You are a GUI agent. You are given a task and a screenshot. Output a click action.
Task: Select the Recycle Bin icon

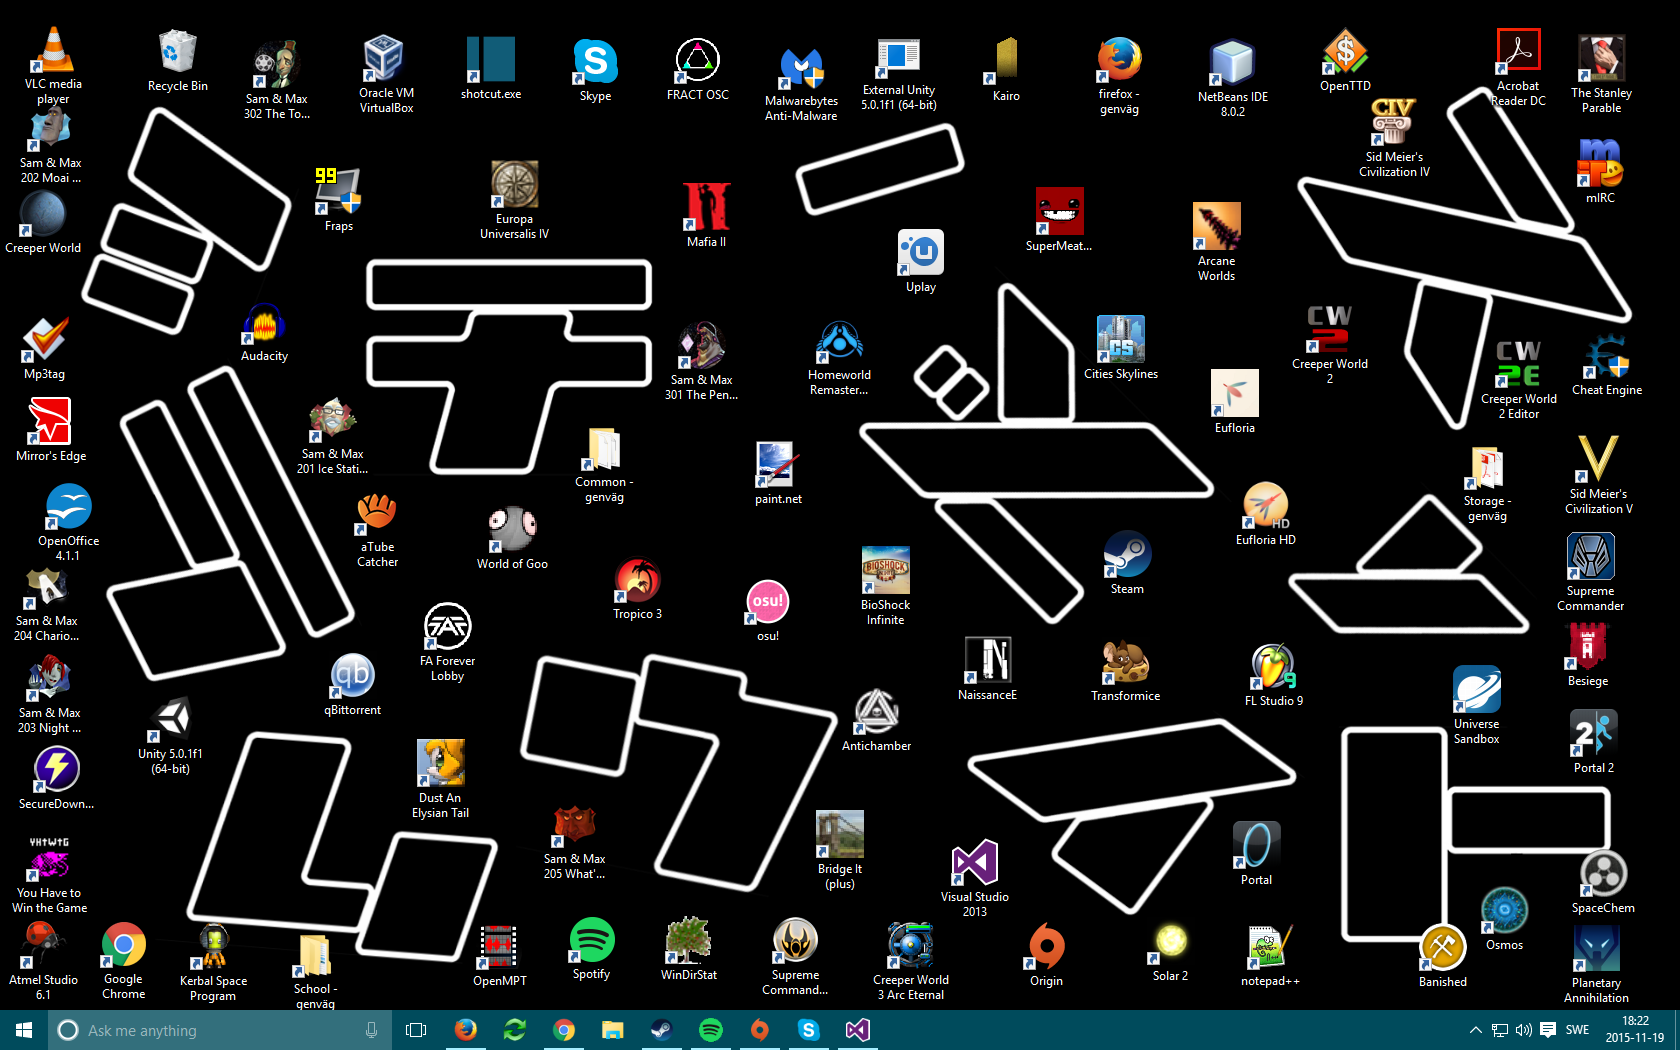tap(177, 54)
